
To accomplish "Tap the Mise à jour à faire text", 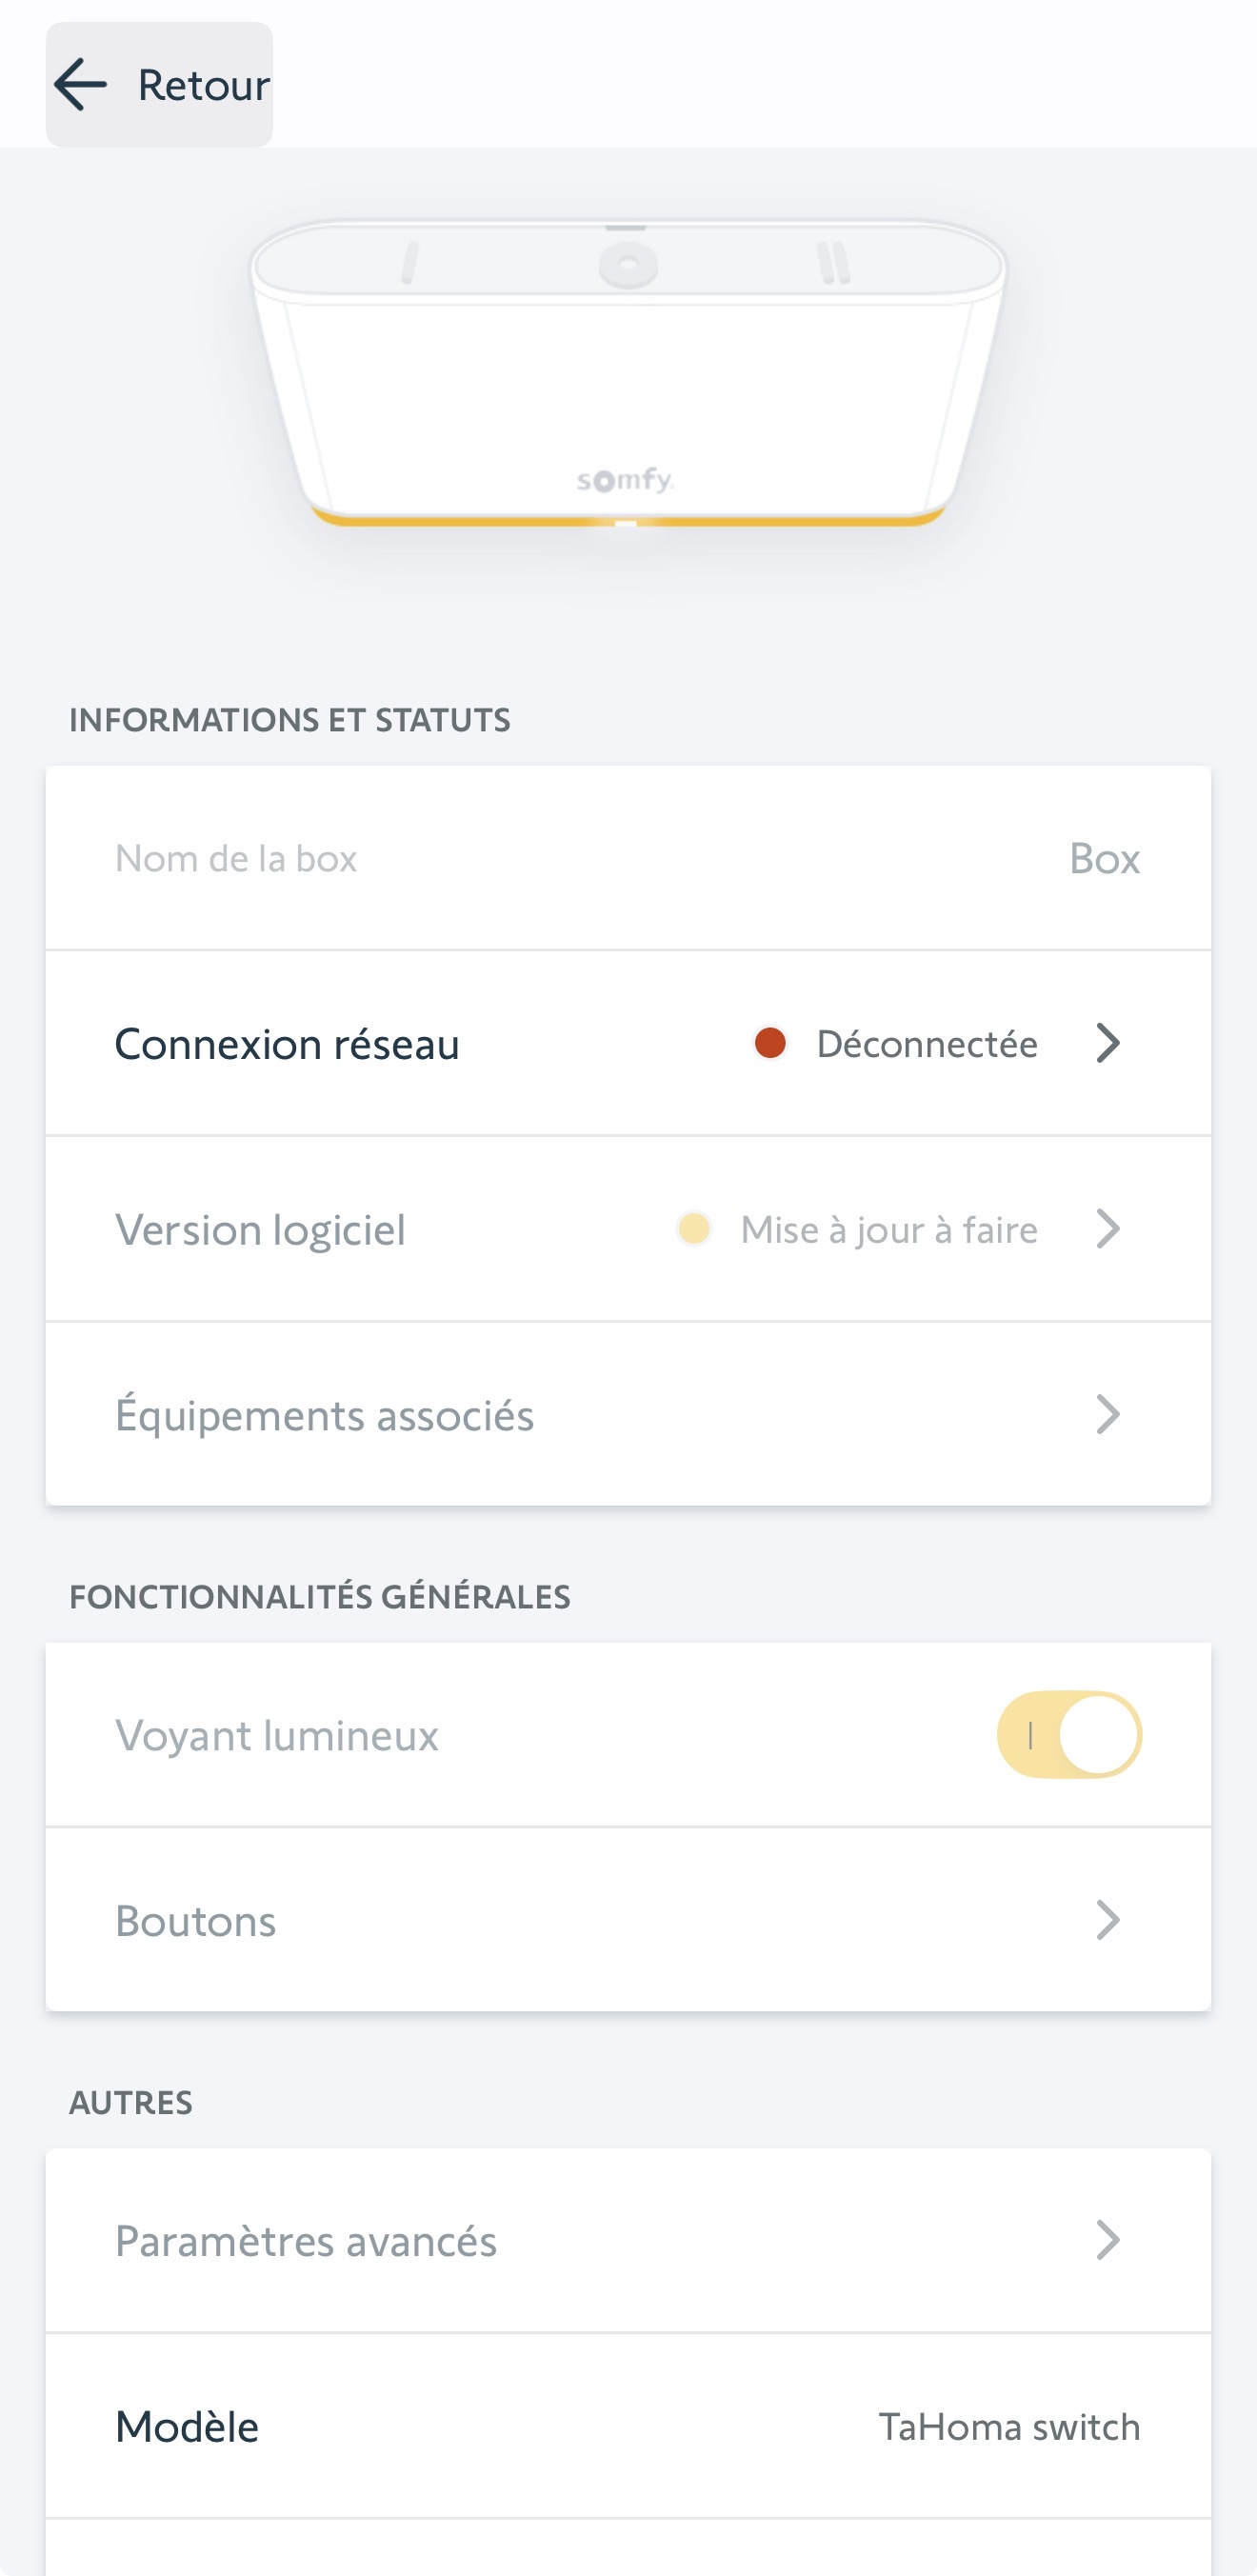I will coord(889,1229).
